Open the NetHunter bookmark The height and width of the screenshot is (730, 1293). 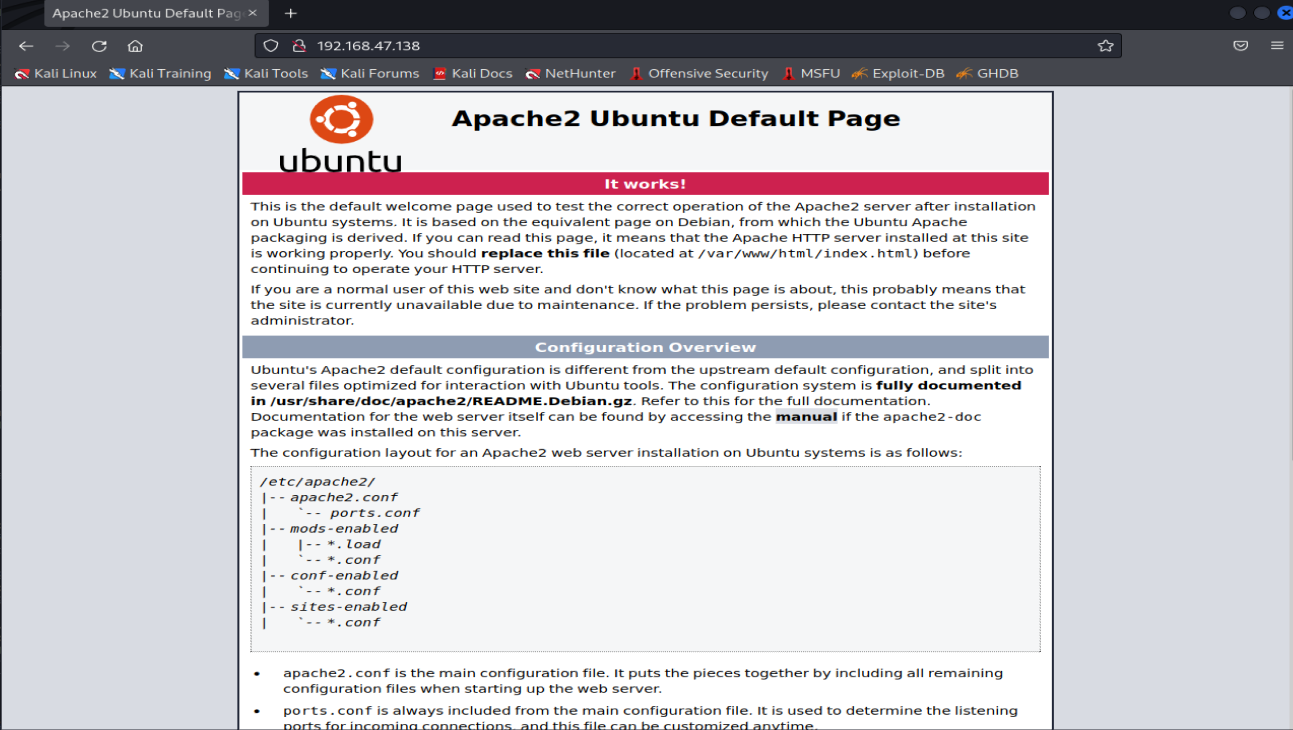tap(571, 73)
